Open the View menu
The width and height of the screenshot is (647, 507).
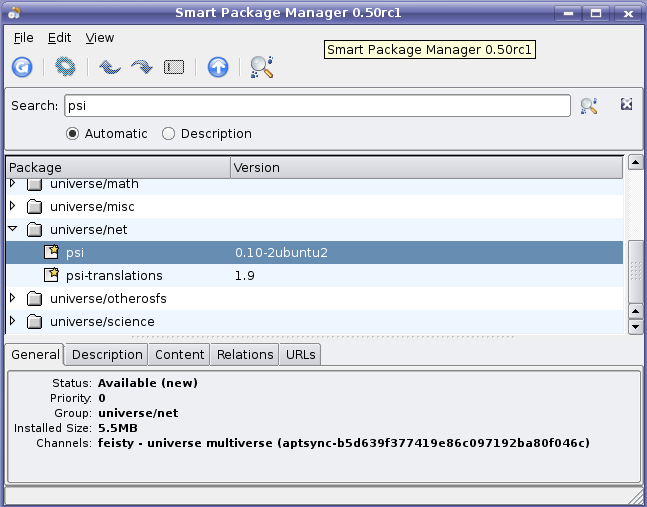(99, 38)
